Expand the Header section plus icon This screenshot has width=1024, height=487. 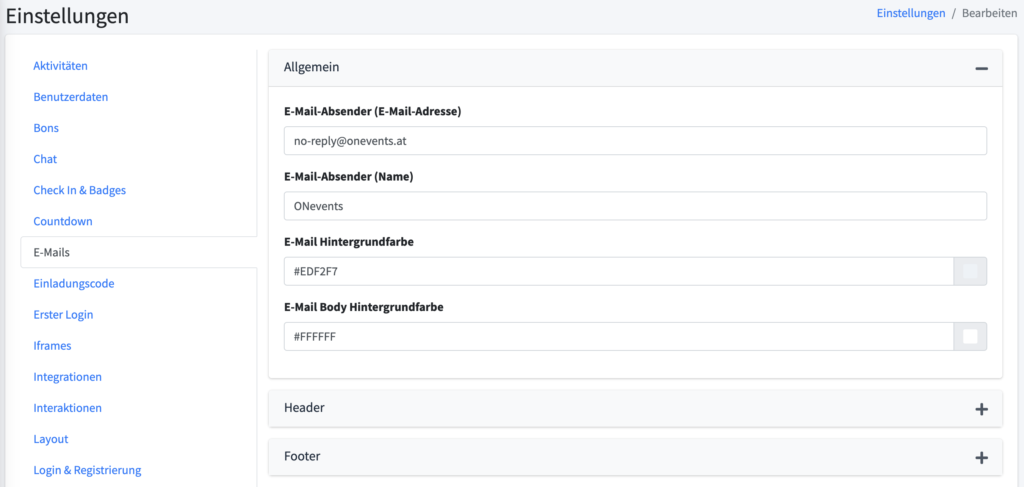981,409
